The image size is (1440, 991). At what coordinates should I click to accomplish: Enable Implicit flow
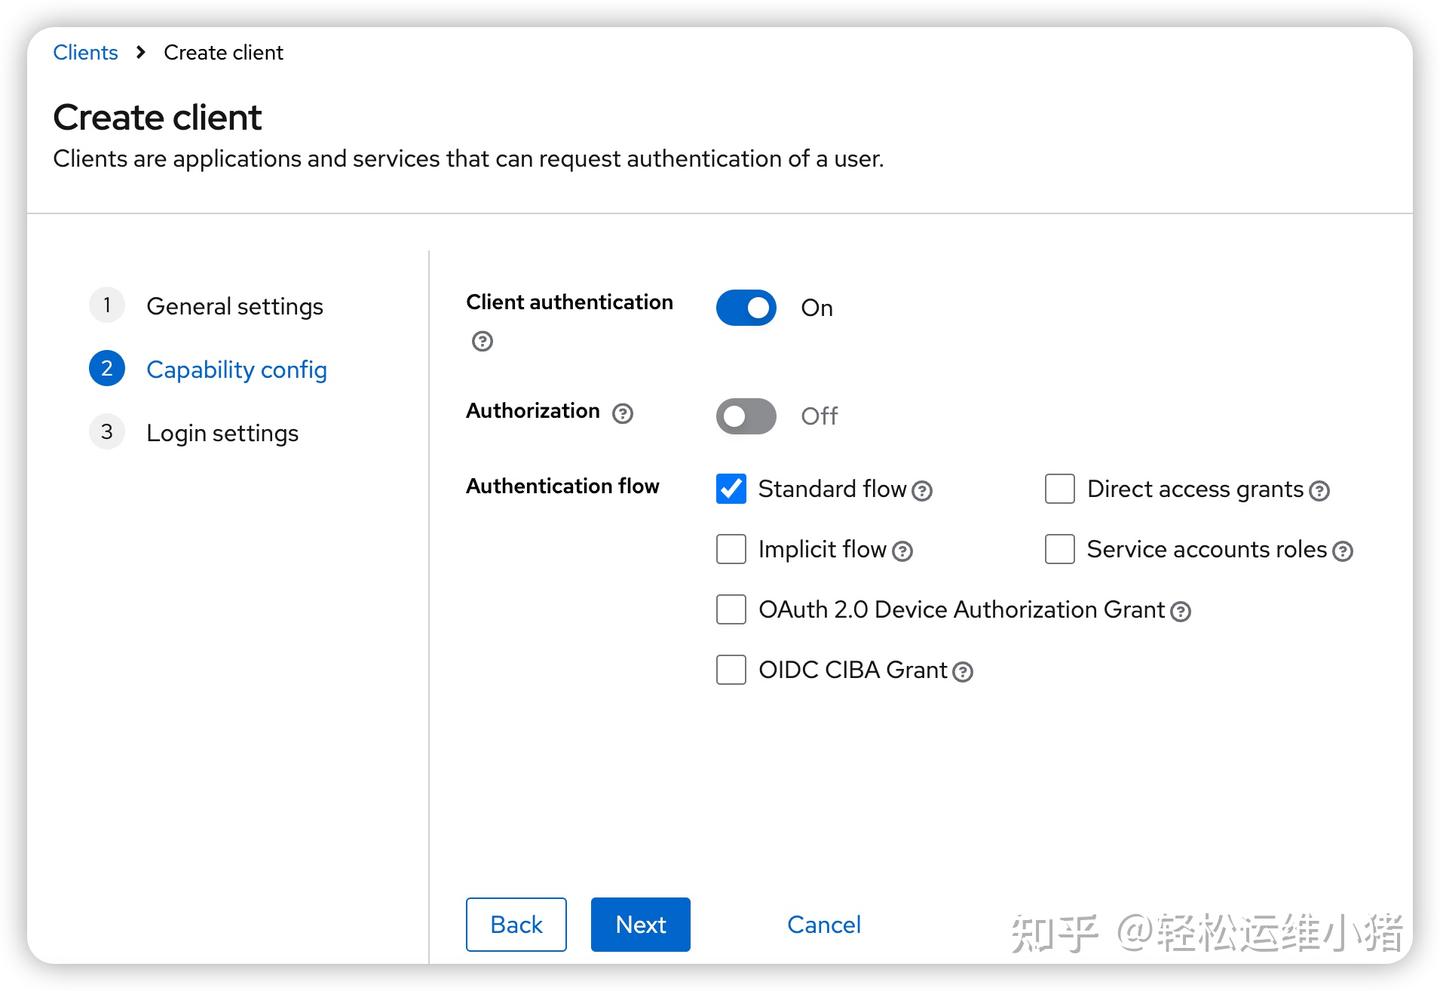(x=731, y=549)
